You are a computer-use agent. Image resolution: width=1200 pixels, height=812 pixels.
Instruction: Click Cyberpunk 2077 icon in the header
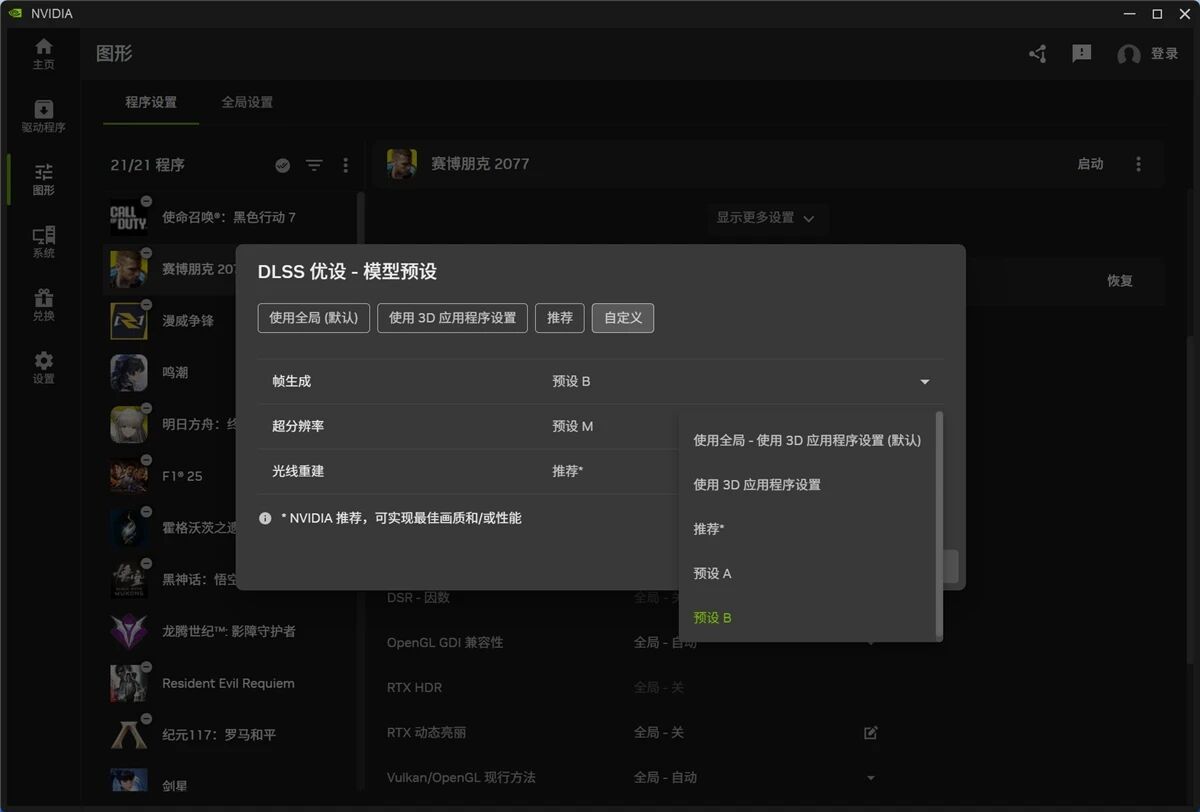point(402,164)
